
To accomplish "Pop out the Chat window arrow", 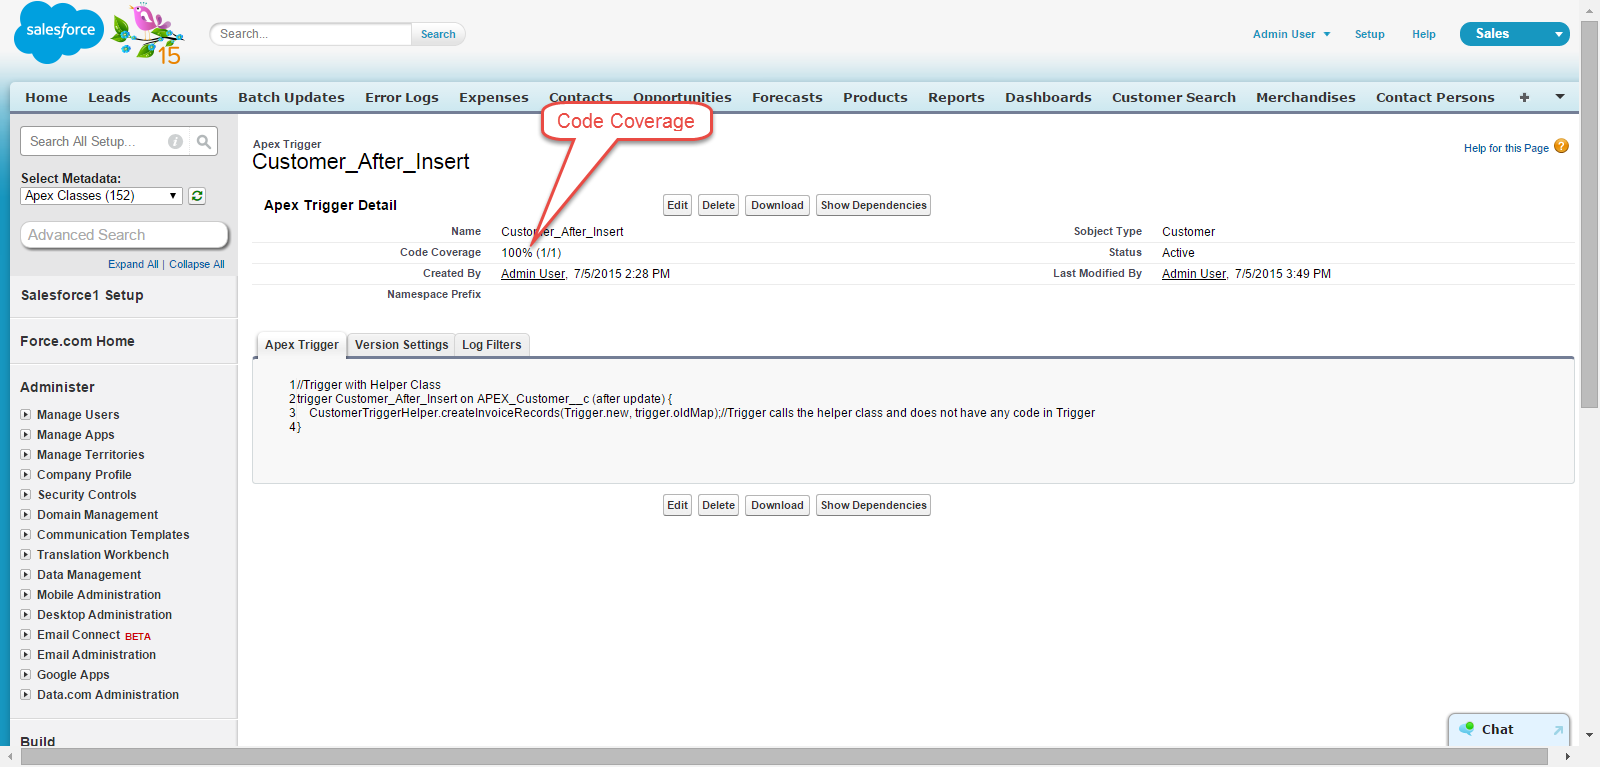I will [x=1557, y=730].
